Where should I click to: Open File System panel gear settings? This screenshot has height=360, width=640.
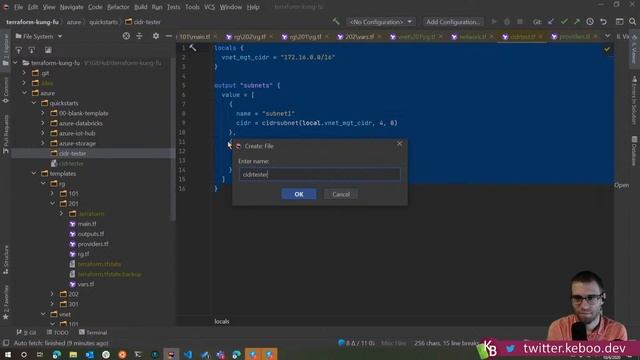pos(156,36)
